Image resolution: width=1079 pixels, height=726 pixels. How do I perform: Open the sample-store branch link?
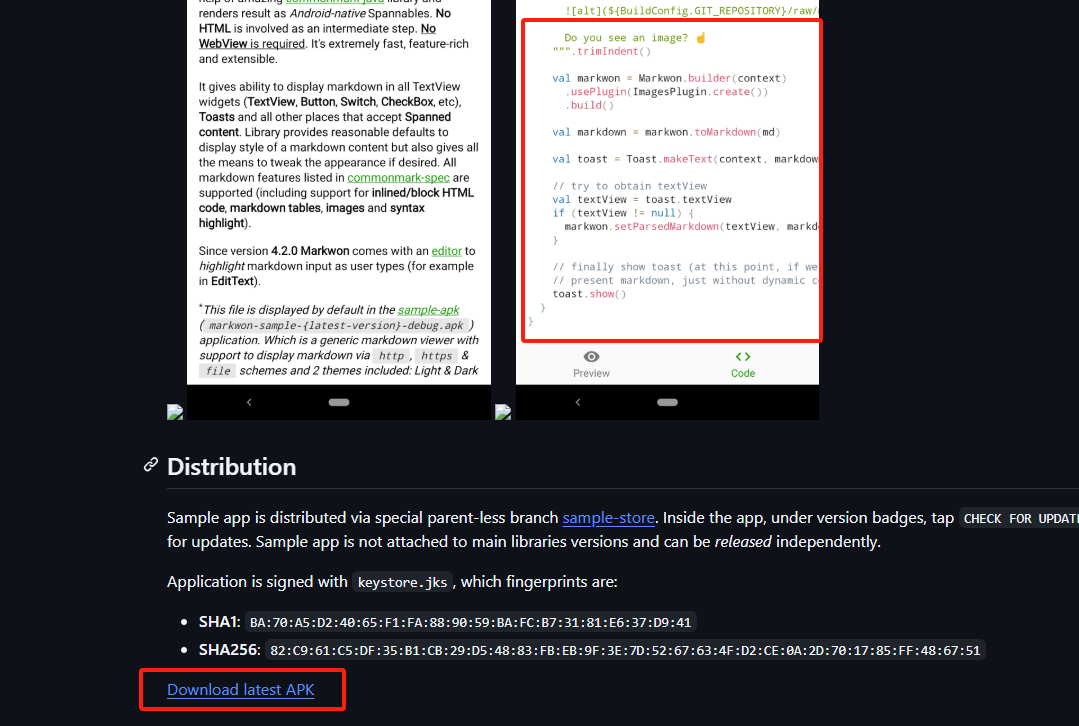pos(608,517)
